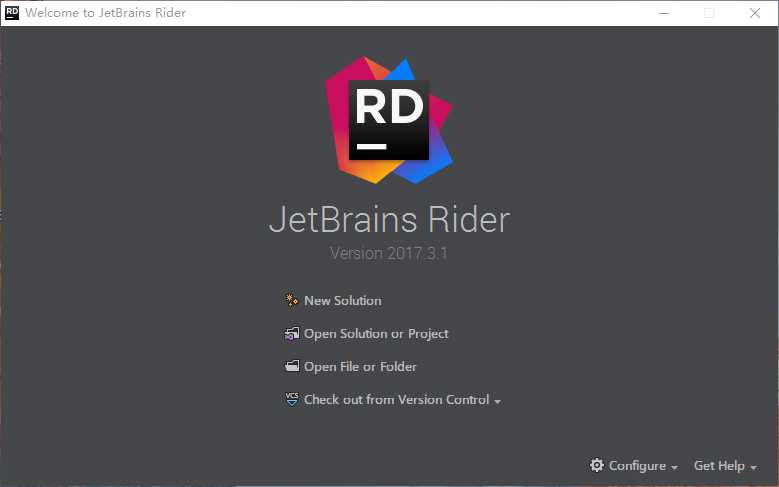Viewport: 779px width, 487px height.
Task: Create a New Solution
Action: [343, 301]
